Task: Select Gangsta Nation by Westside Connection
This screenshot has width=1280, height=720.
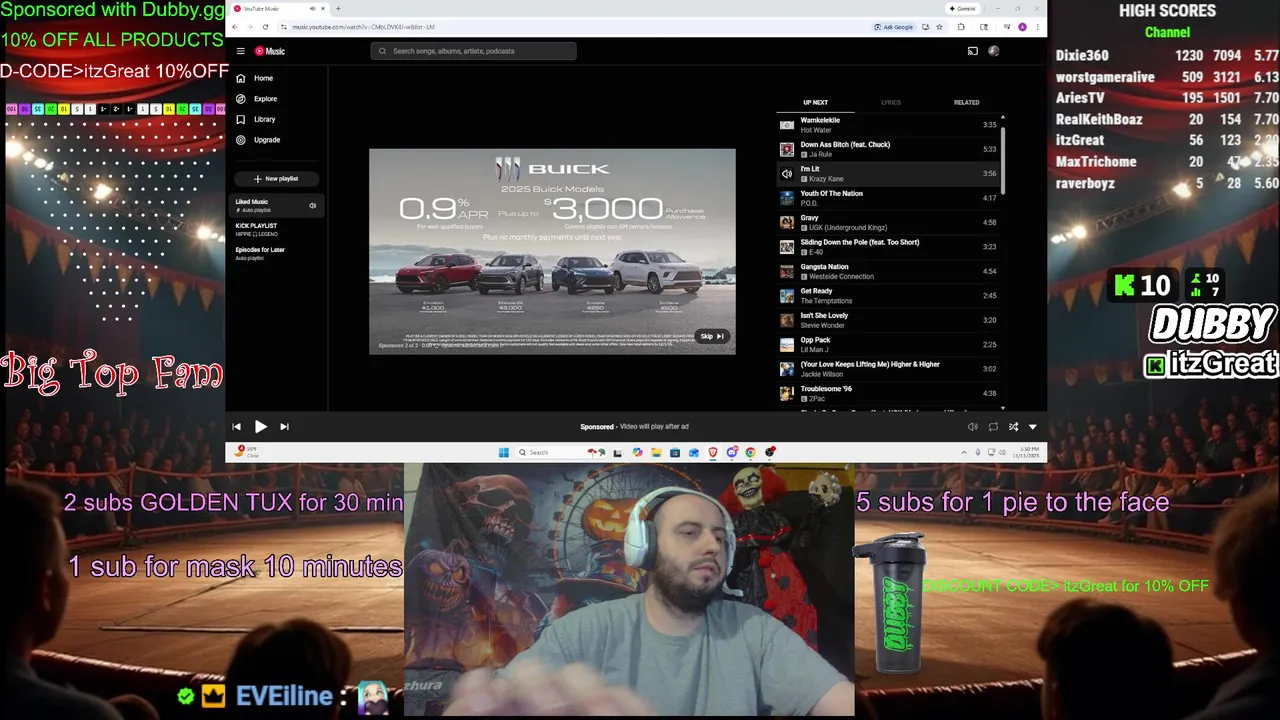Action: [888, 271]
